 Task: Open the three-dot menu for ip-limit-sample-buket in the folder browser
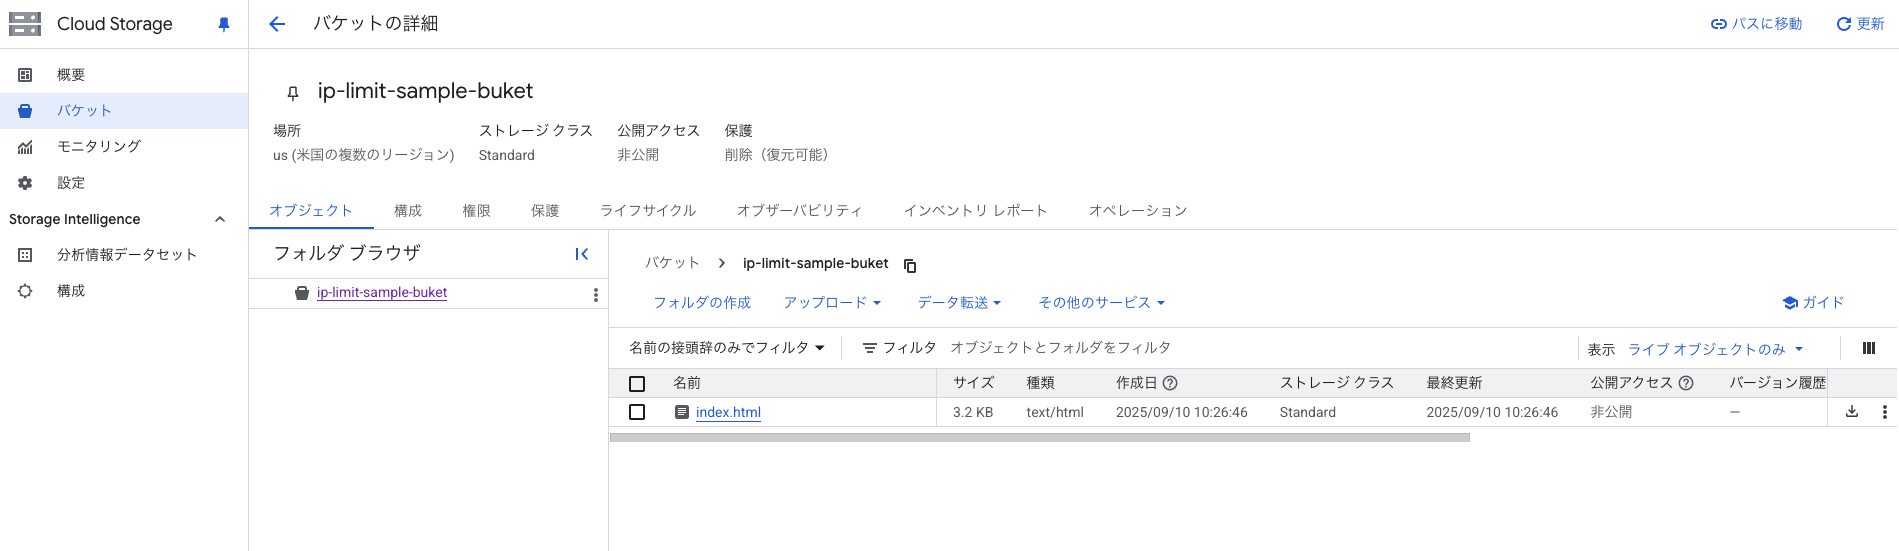[x=596, y=294]
